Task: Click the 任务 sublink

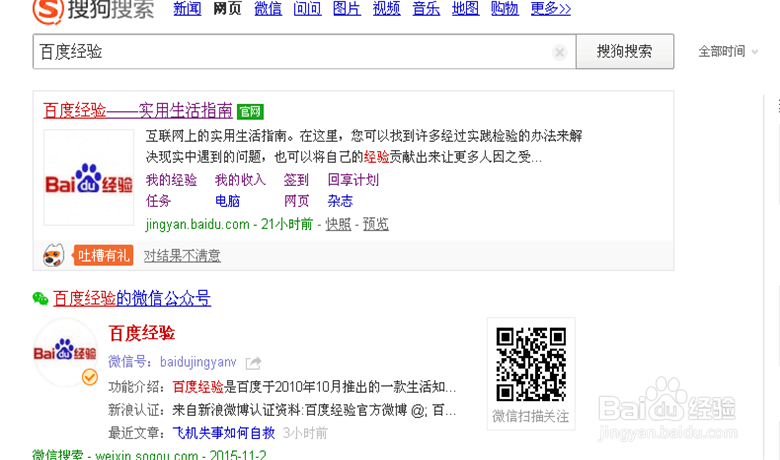Action: click(x=159, y=201)
